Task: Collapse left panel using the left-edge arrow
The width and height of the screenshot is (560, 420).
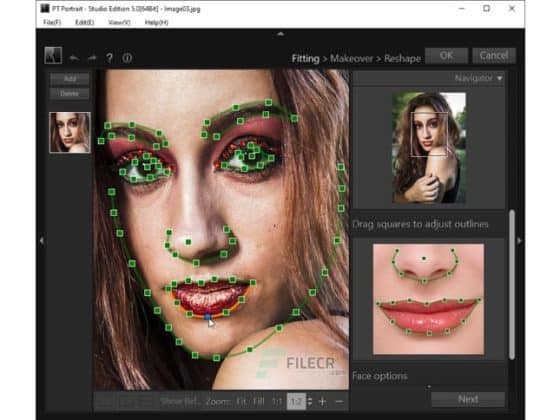Action: [x=41, y=241]
